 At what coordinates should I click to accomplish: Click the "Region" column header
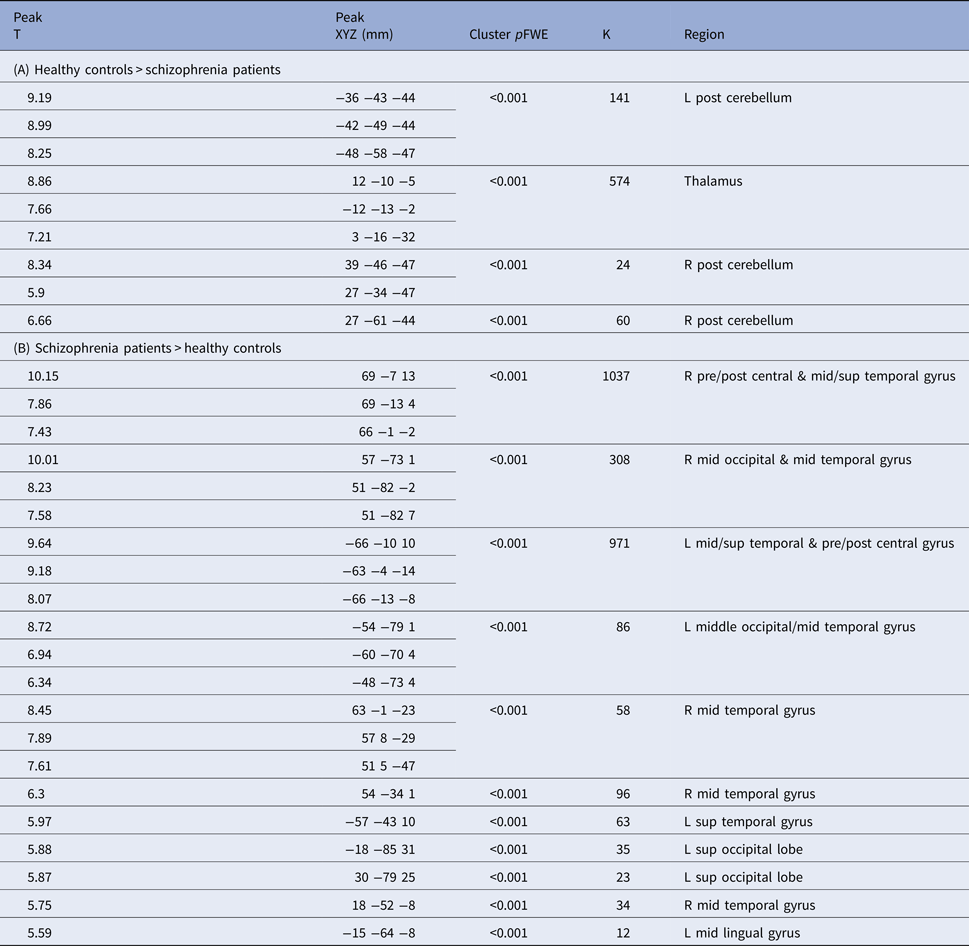(704, 35)
